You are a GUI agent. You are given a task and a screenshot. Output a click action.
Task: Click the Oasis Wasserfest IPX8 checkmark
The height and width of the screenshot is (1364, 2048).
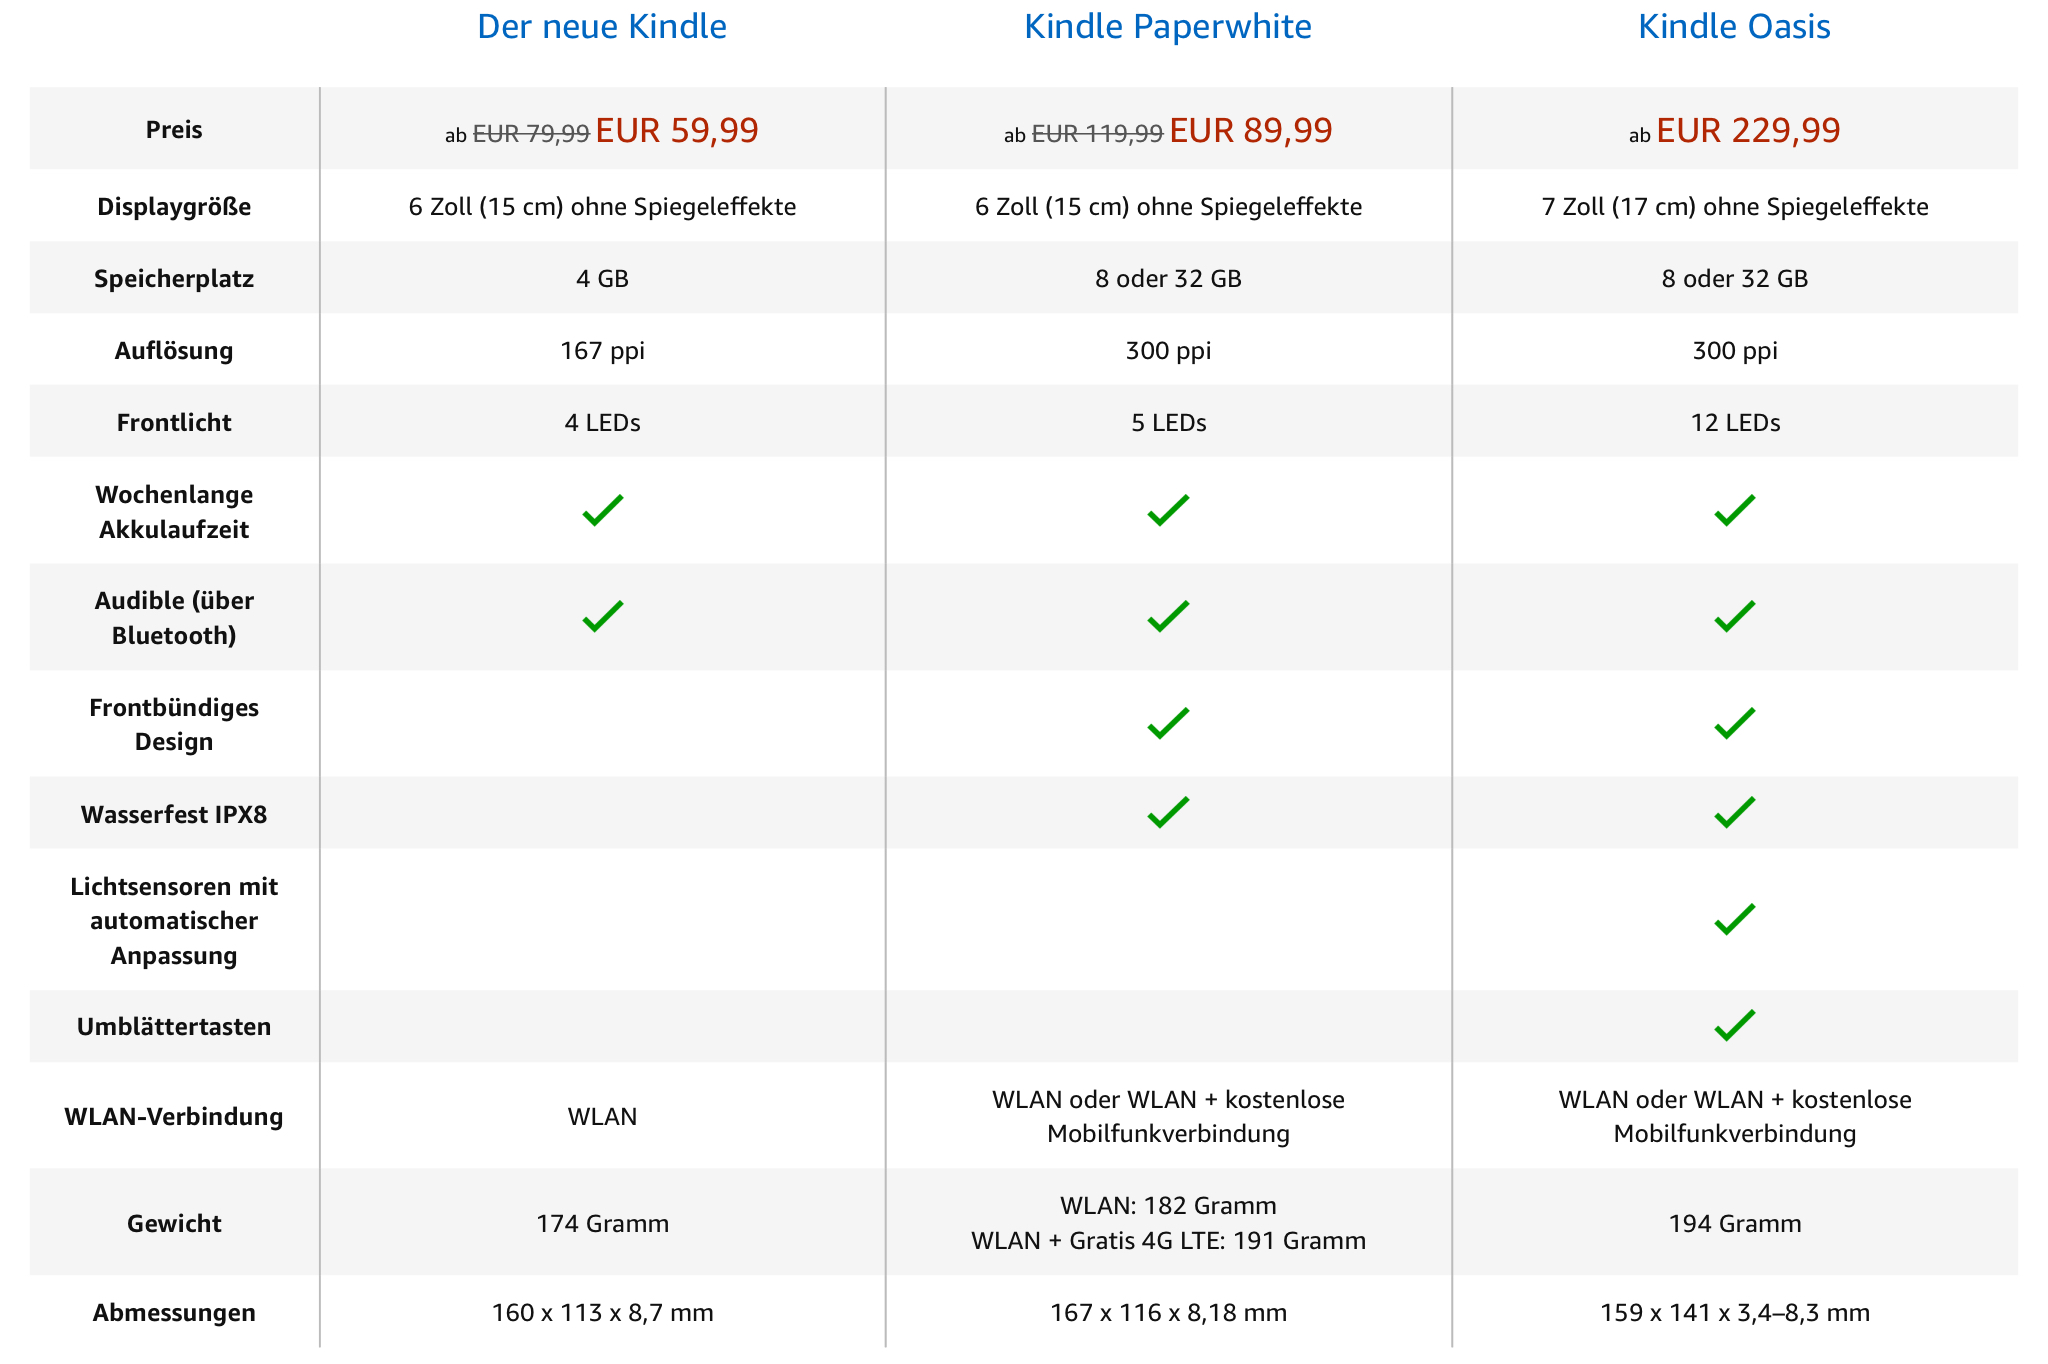click(x=1734, y=812)
